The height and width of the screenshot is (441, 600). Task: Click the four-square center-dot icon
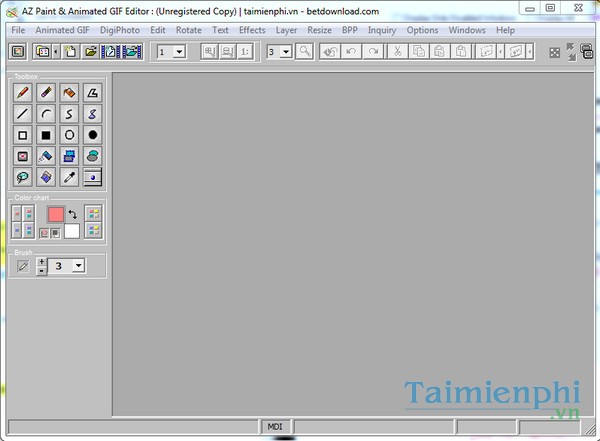point(554,53)
